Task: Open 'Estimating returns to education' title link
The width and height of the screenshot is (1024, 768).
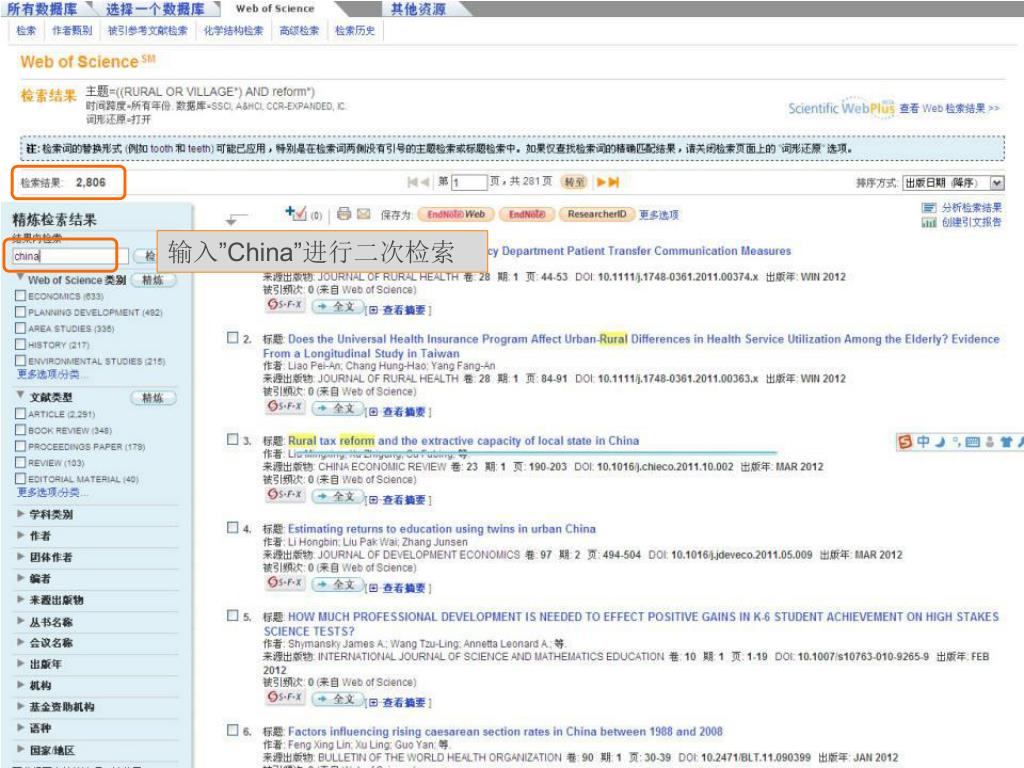Action: tap(441, 529)
